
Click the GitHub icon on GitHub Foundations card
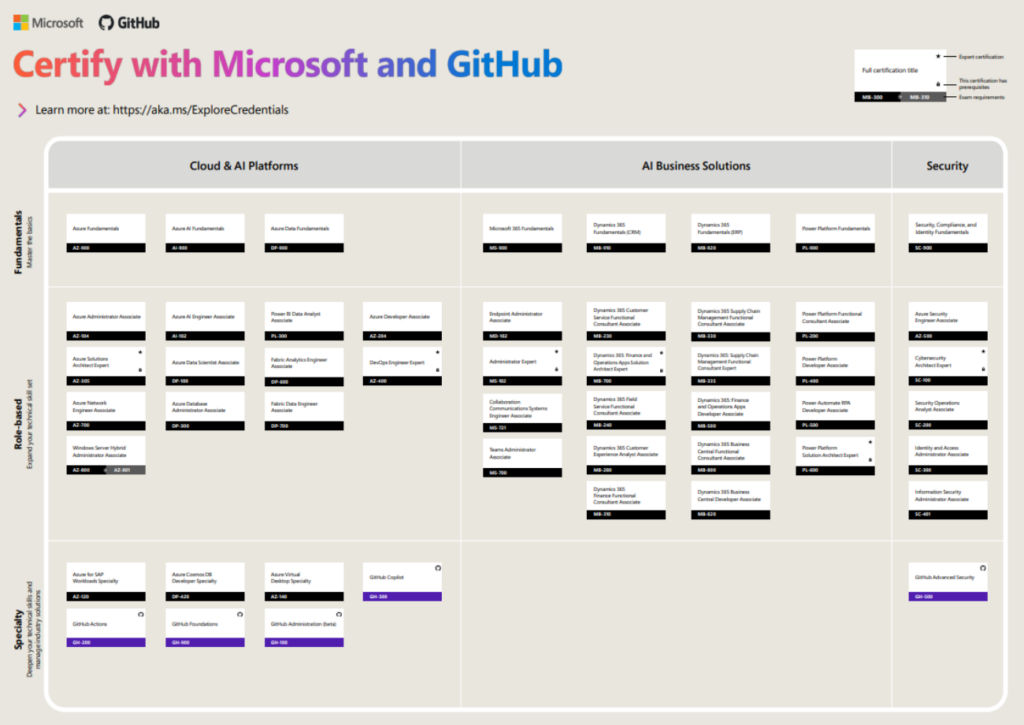(238, 614)
